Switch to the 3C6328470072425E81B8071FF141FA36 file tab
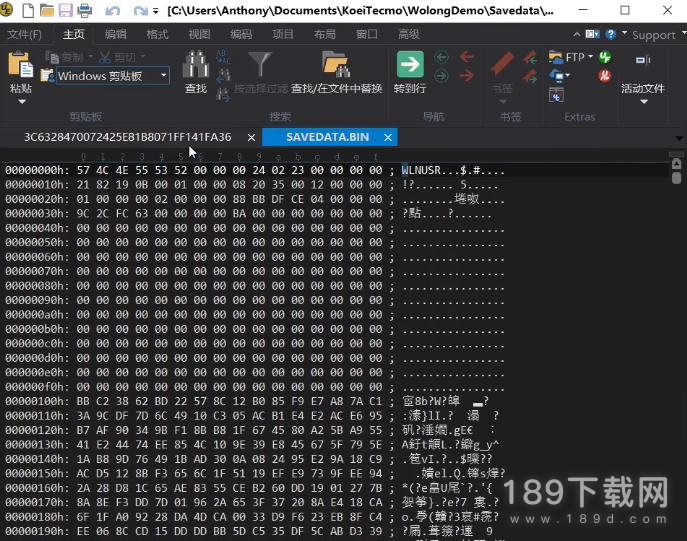687x541 pixels. coord(127,137)
